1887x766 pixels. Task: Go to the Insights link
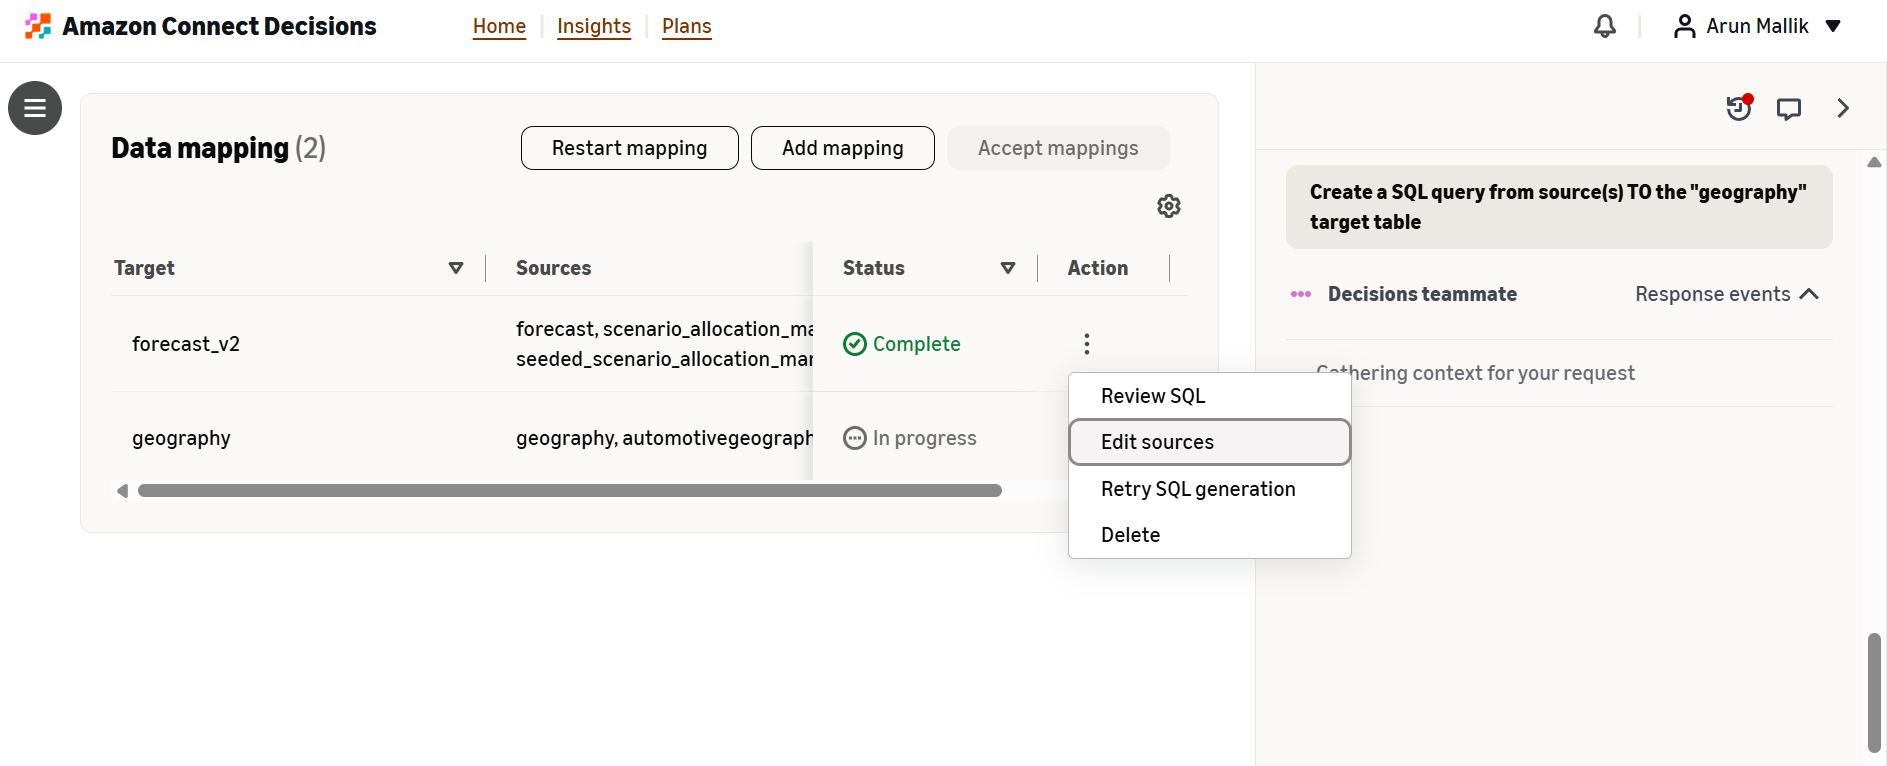[594, 26]
